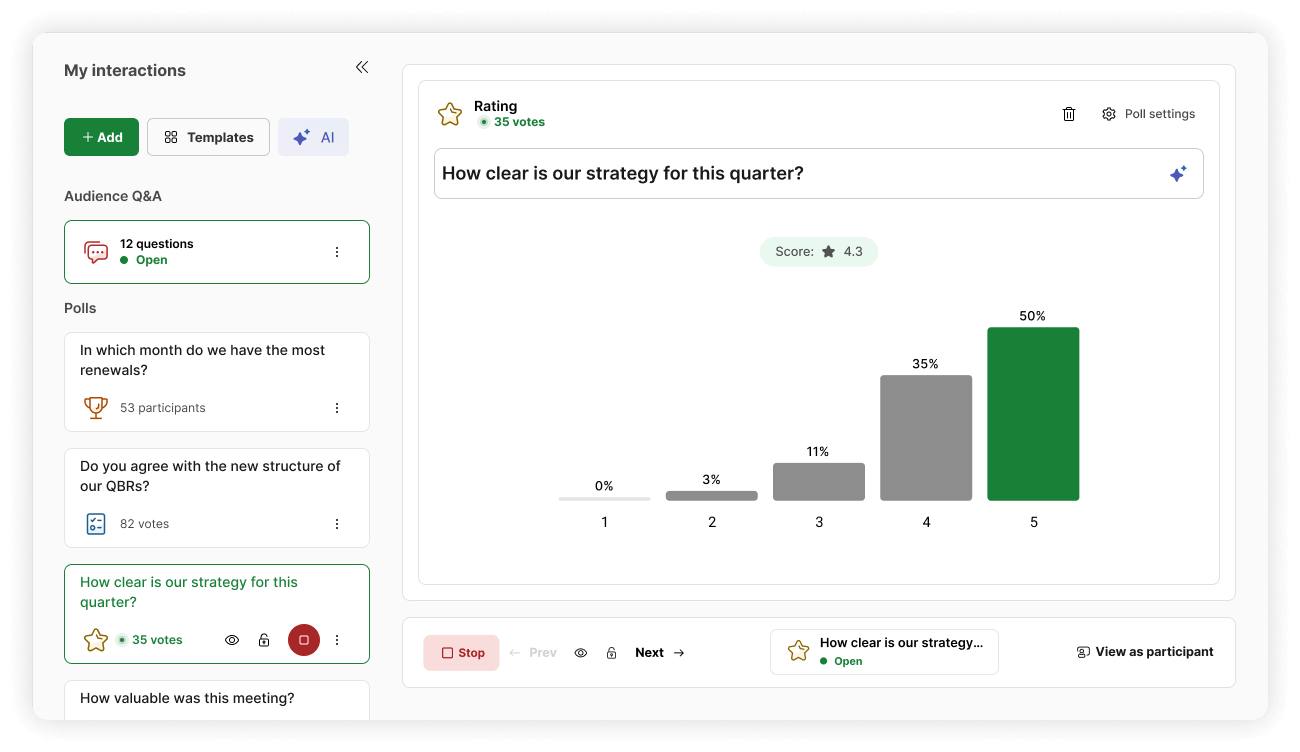1300x752 pixels.
Task: Open options menu for QBRs poll
Action: pyautogui.click(x=337, y=524)
